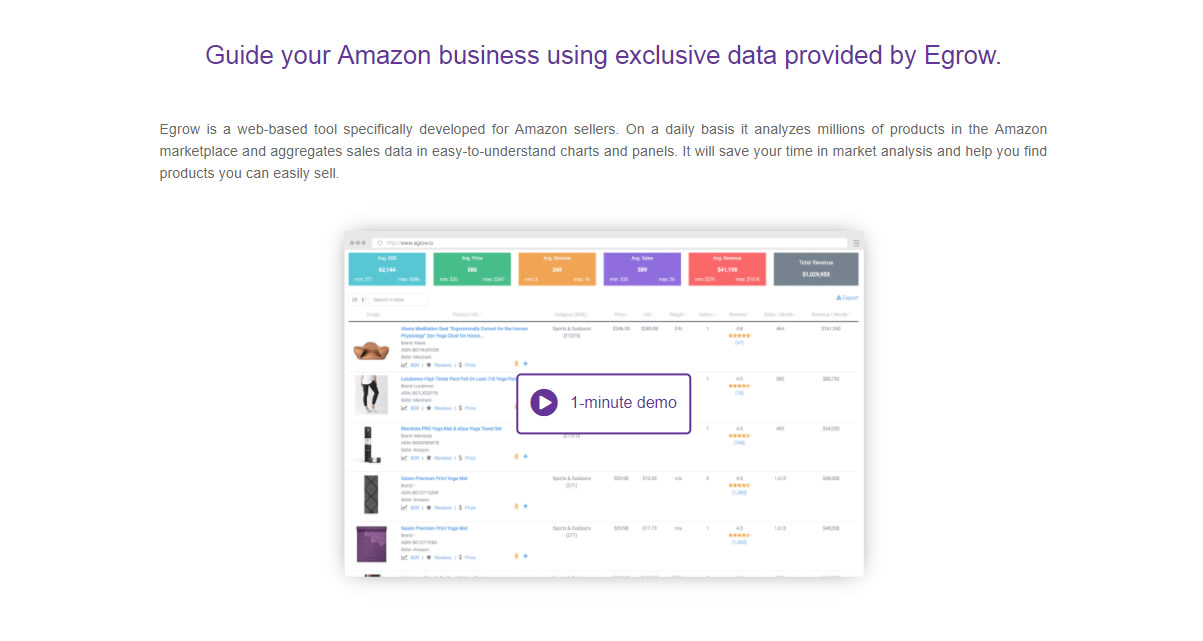Image resolution: width=1203 pixels, height=641 pixels.
Task: Select the teal Avg. BSR card
Action: pyautogui.click(x=386, y=268)
